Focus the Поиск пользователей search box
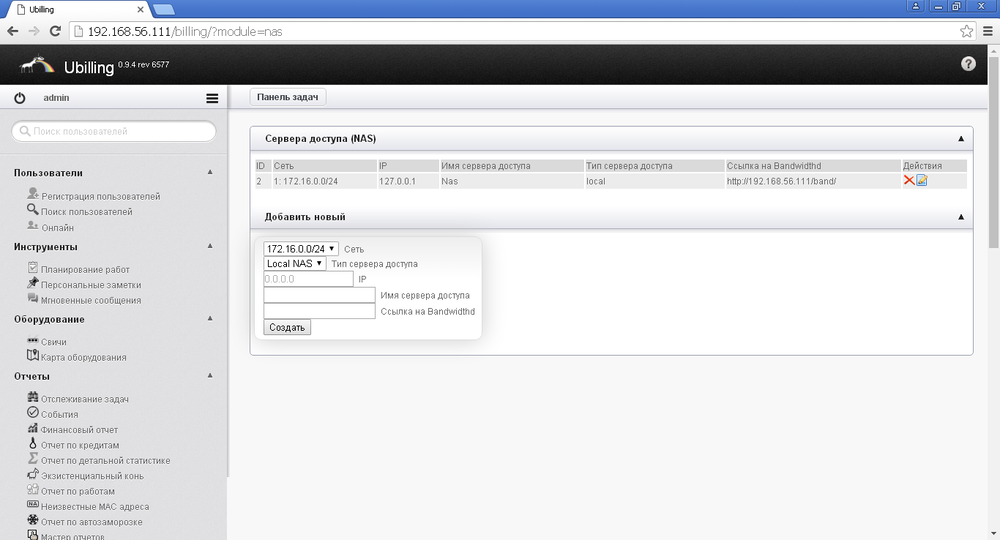 (x=114, y=131)
